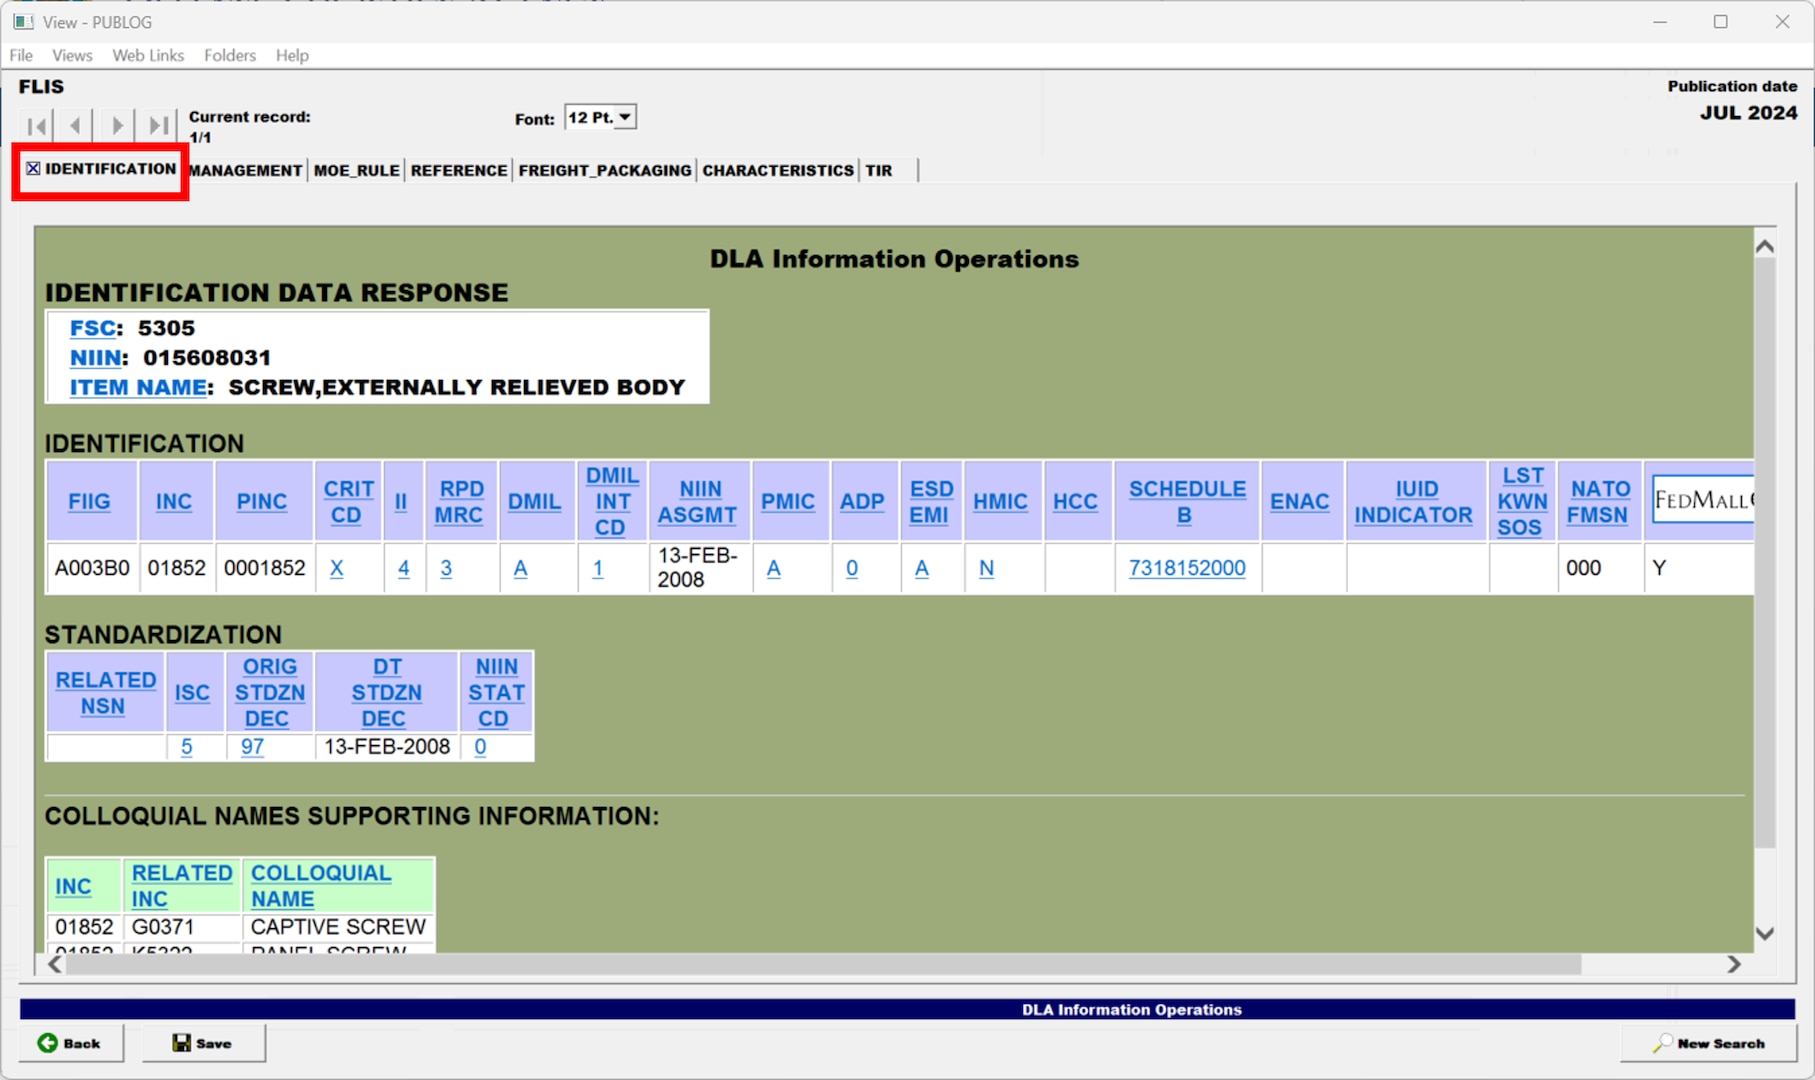Click the vertical scrollbar up arrow

(1765, 246)
